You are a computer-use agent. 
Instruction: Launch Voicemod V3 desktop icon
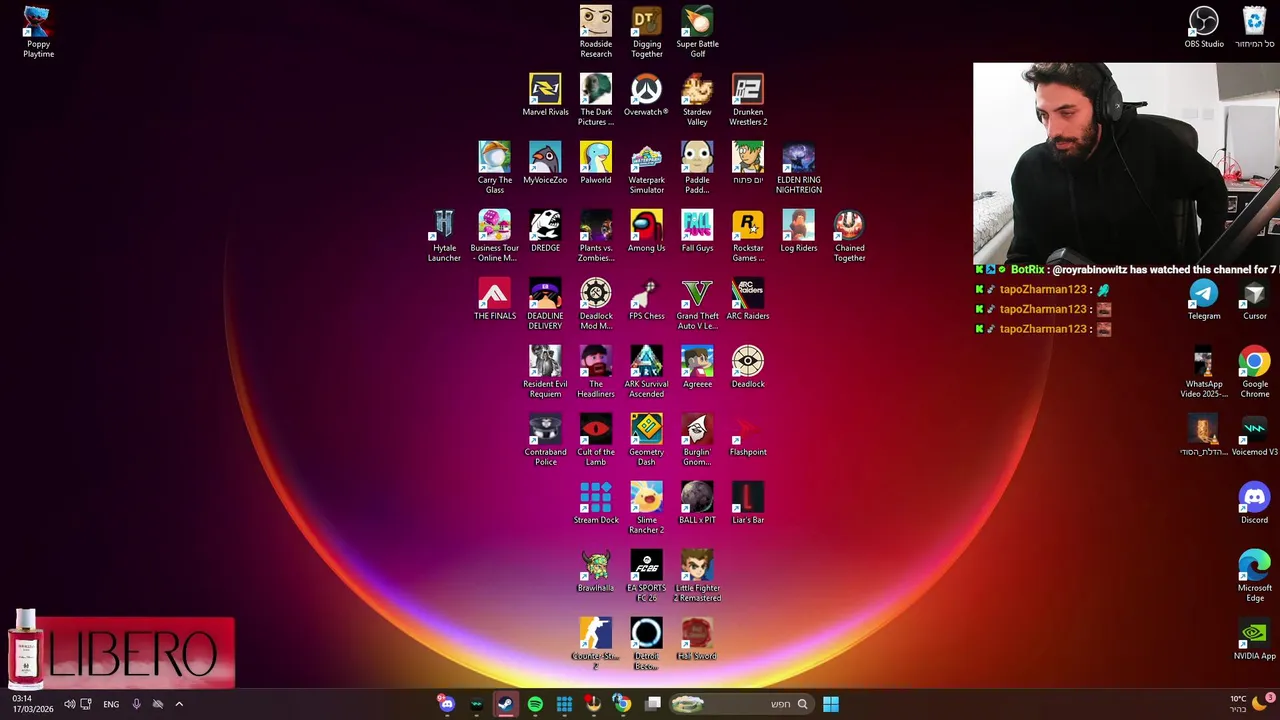coord(1255,435)
